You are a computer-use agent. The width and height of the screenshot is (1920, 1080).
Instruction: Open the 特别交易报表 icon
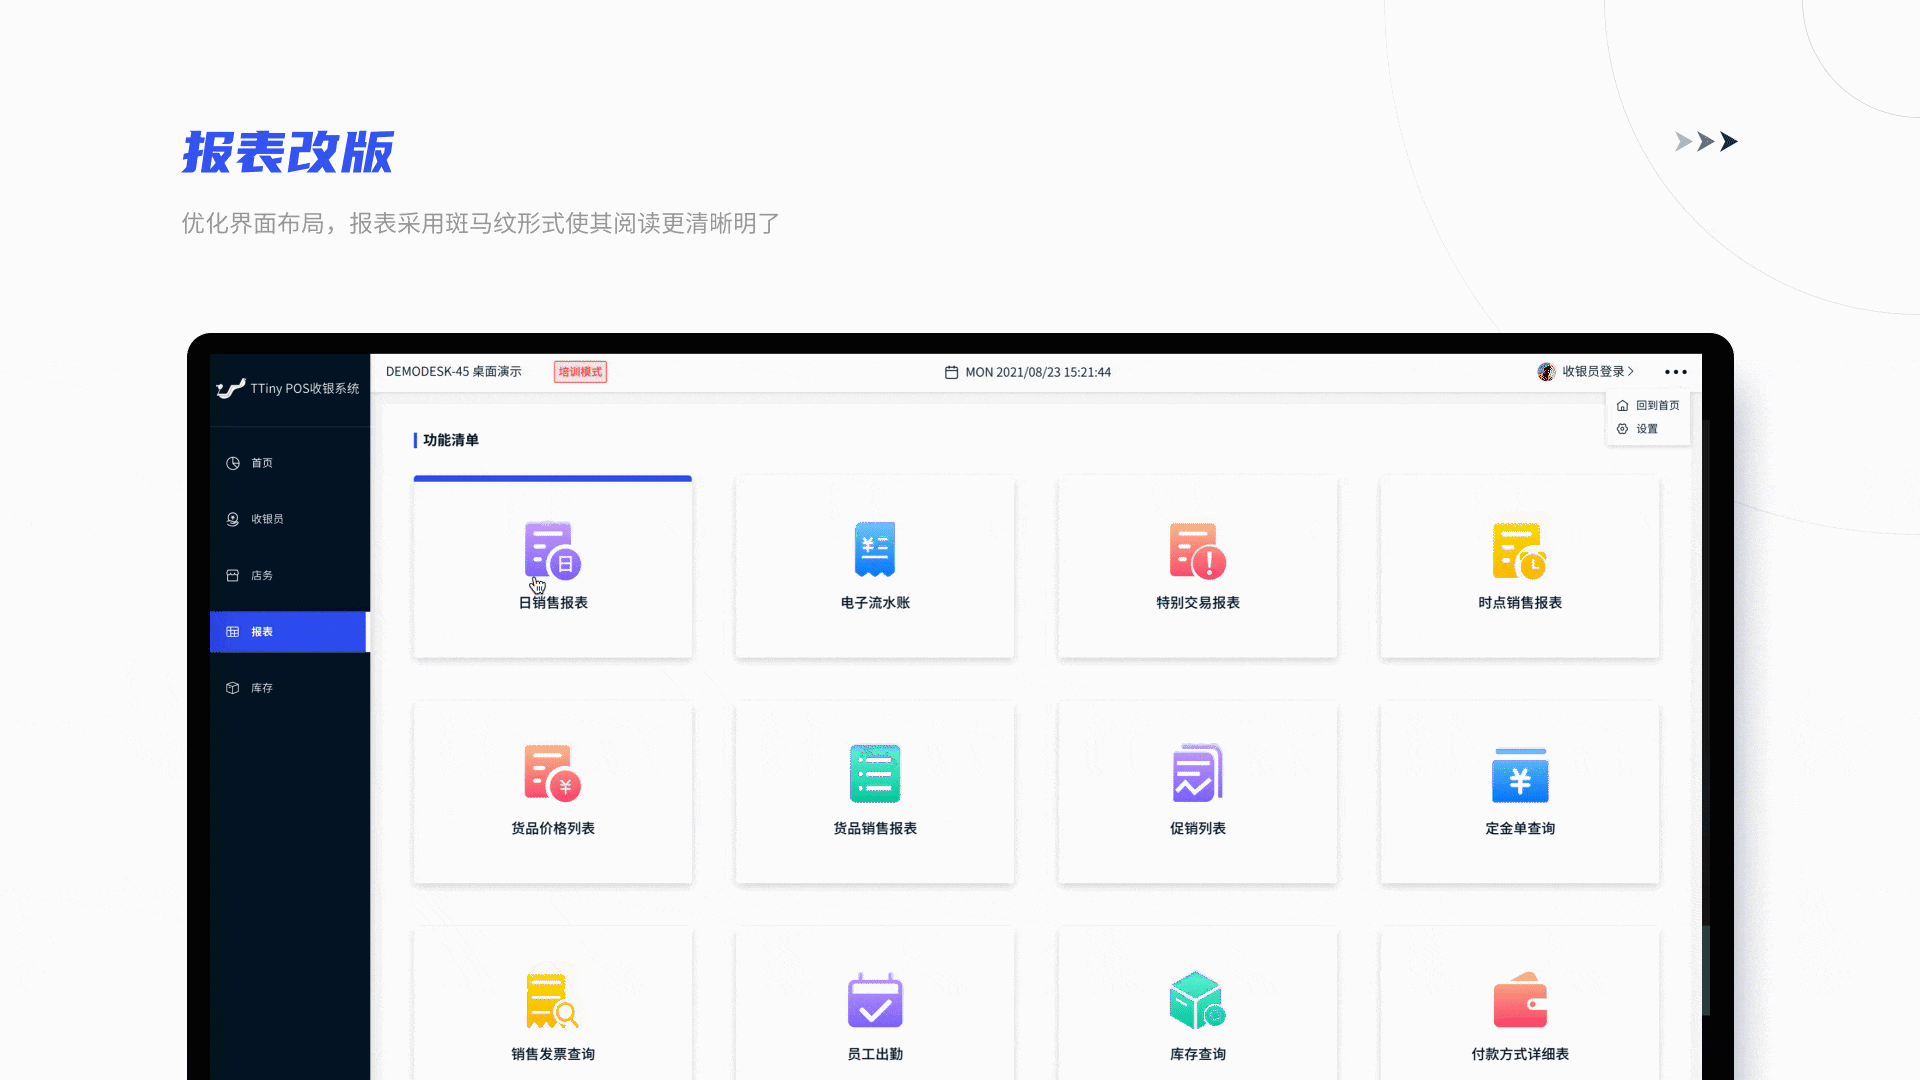tap(1197, 550)
